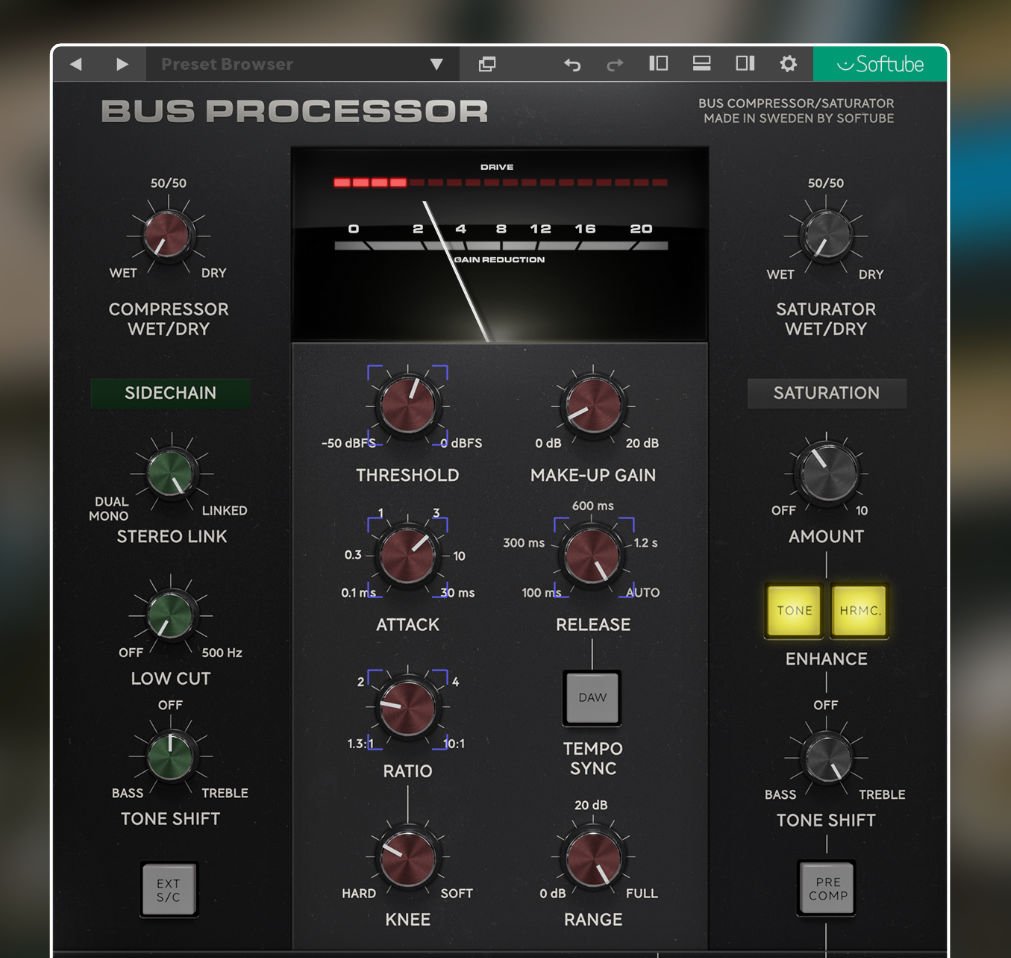Viewport: 1011px width, 958px height.
Task: Click the gain reduction meter display
Action: (500, 244)
